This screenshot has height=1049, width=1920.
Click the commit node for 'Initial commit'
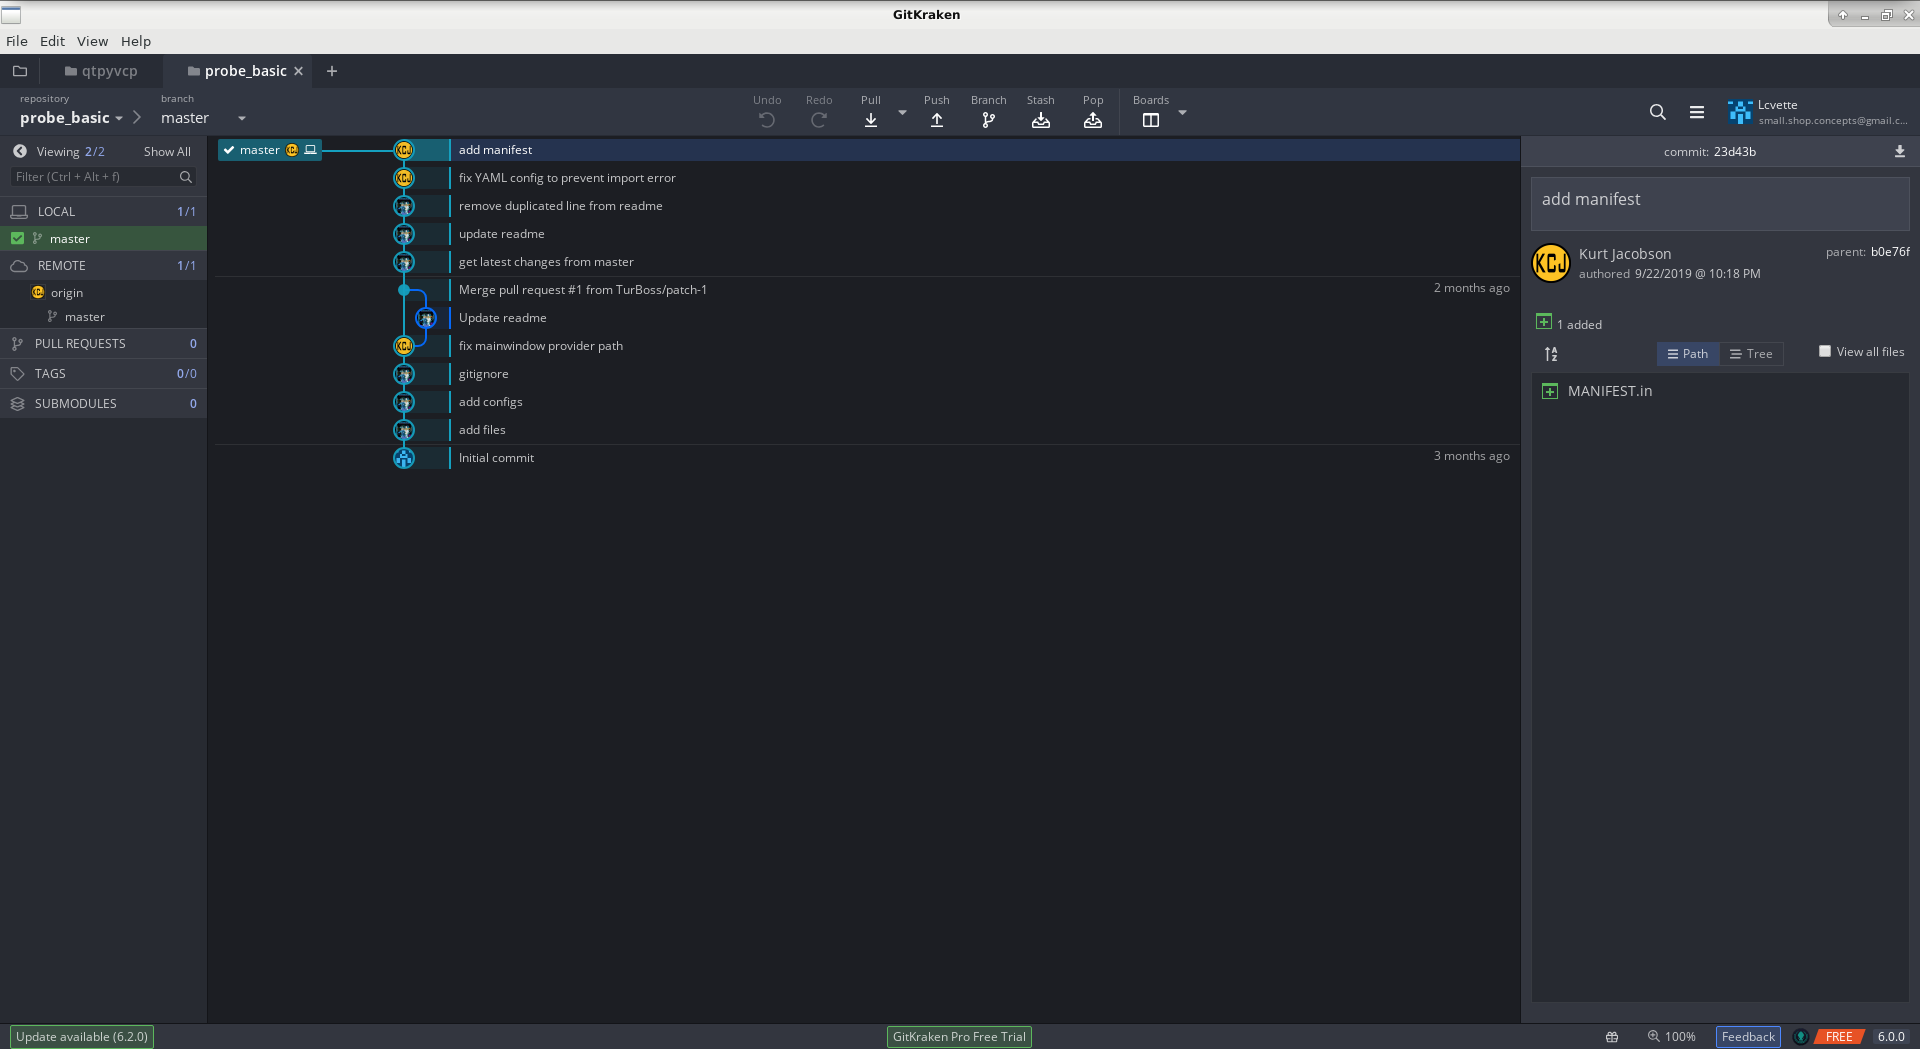pyautogui.click(x=404, y=458)
